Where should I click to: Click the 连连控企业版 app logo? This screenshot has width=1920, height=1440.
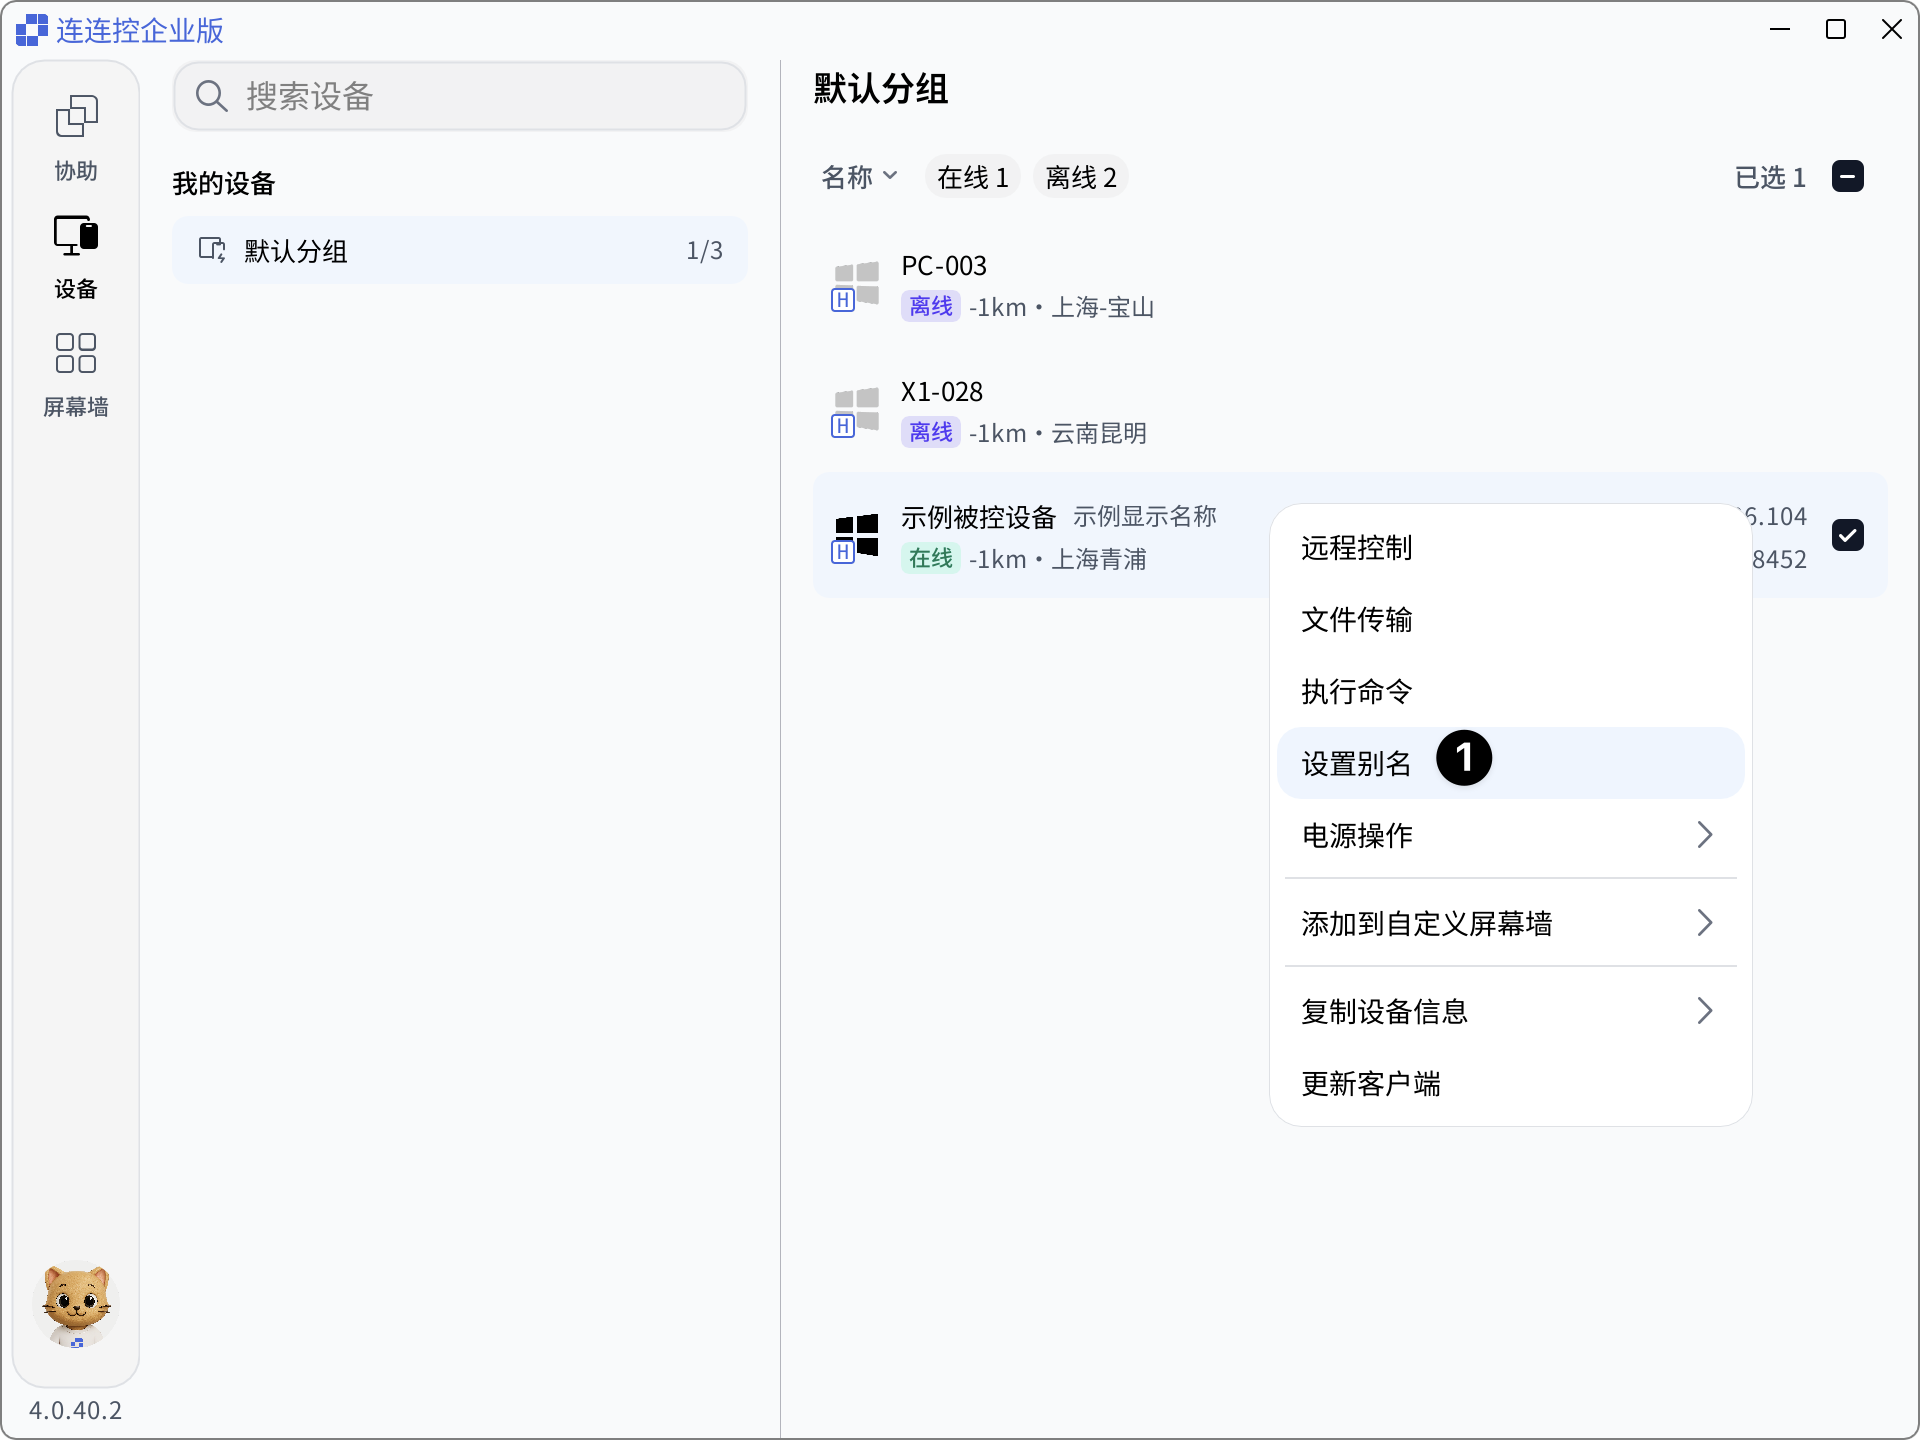coord(32,30)
